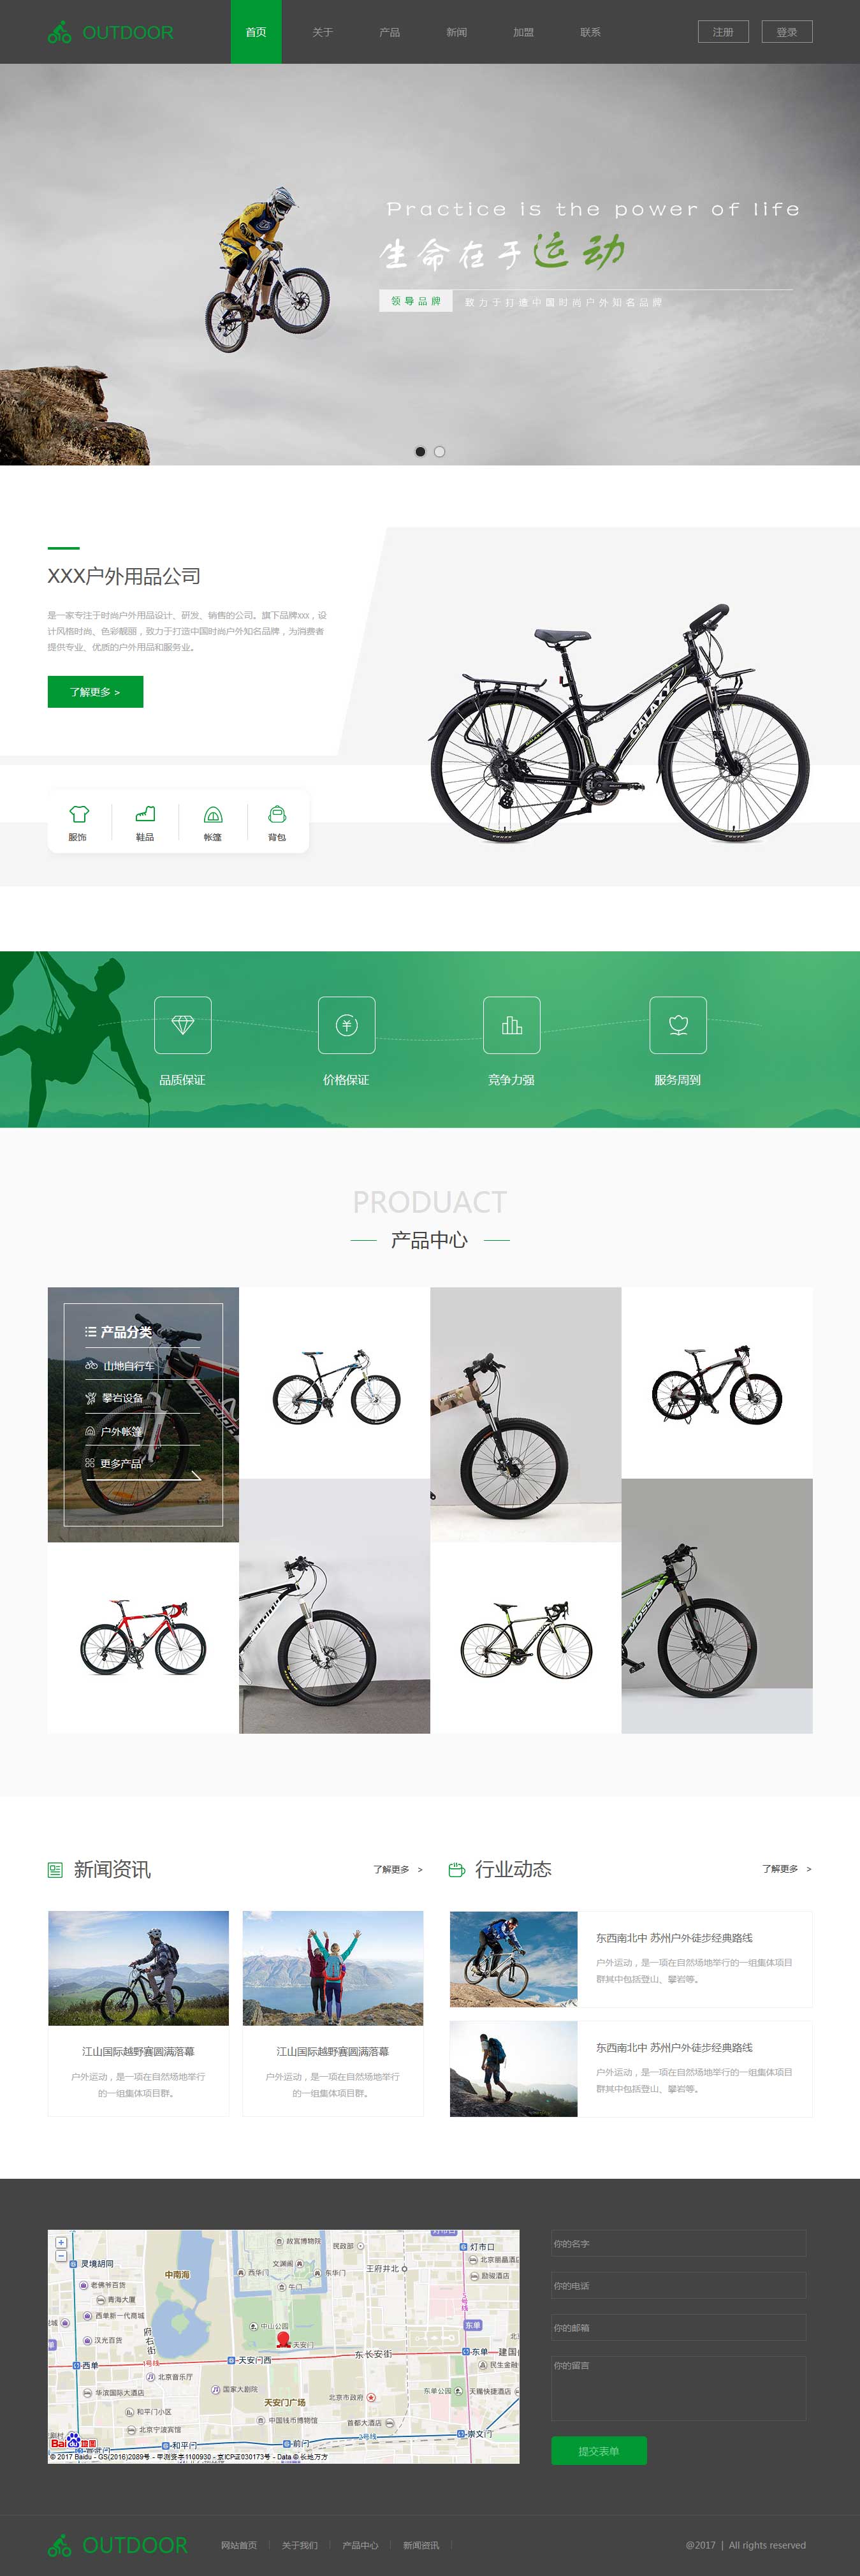Viewport: 860px width, 2576px height.
Task: Click the 服饰 clothing shirt icon
Action: pyautogui.click(x=78, y=814)
